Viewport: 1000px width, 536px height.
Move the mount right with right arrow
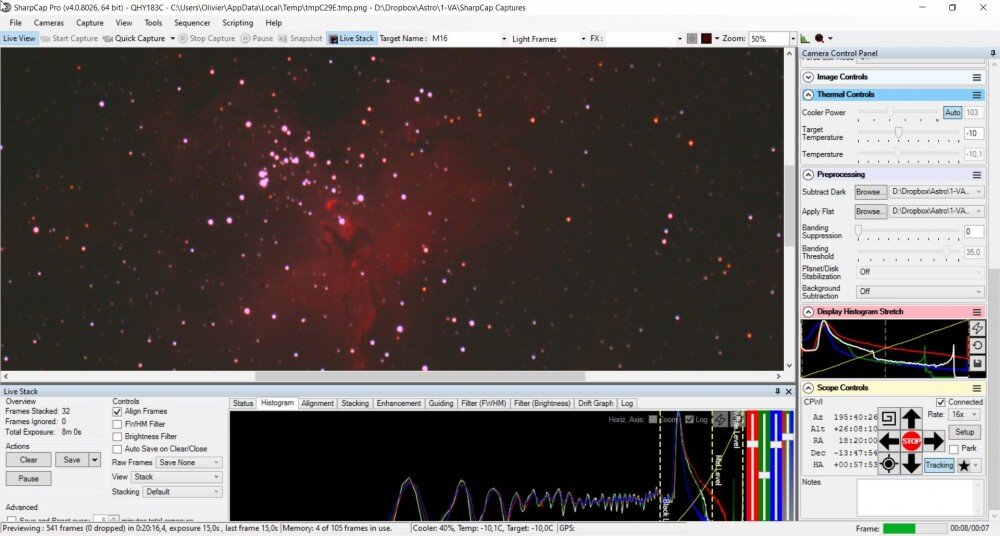pos(934,441)
